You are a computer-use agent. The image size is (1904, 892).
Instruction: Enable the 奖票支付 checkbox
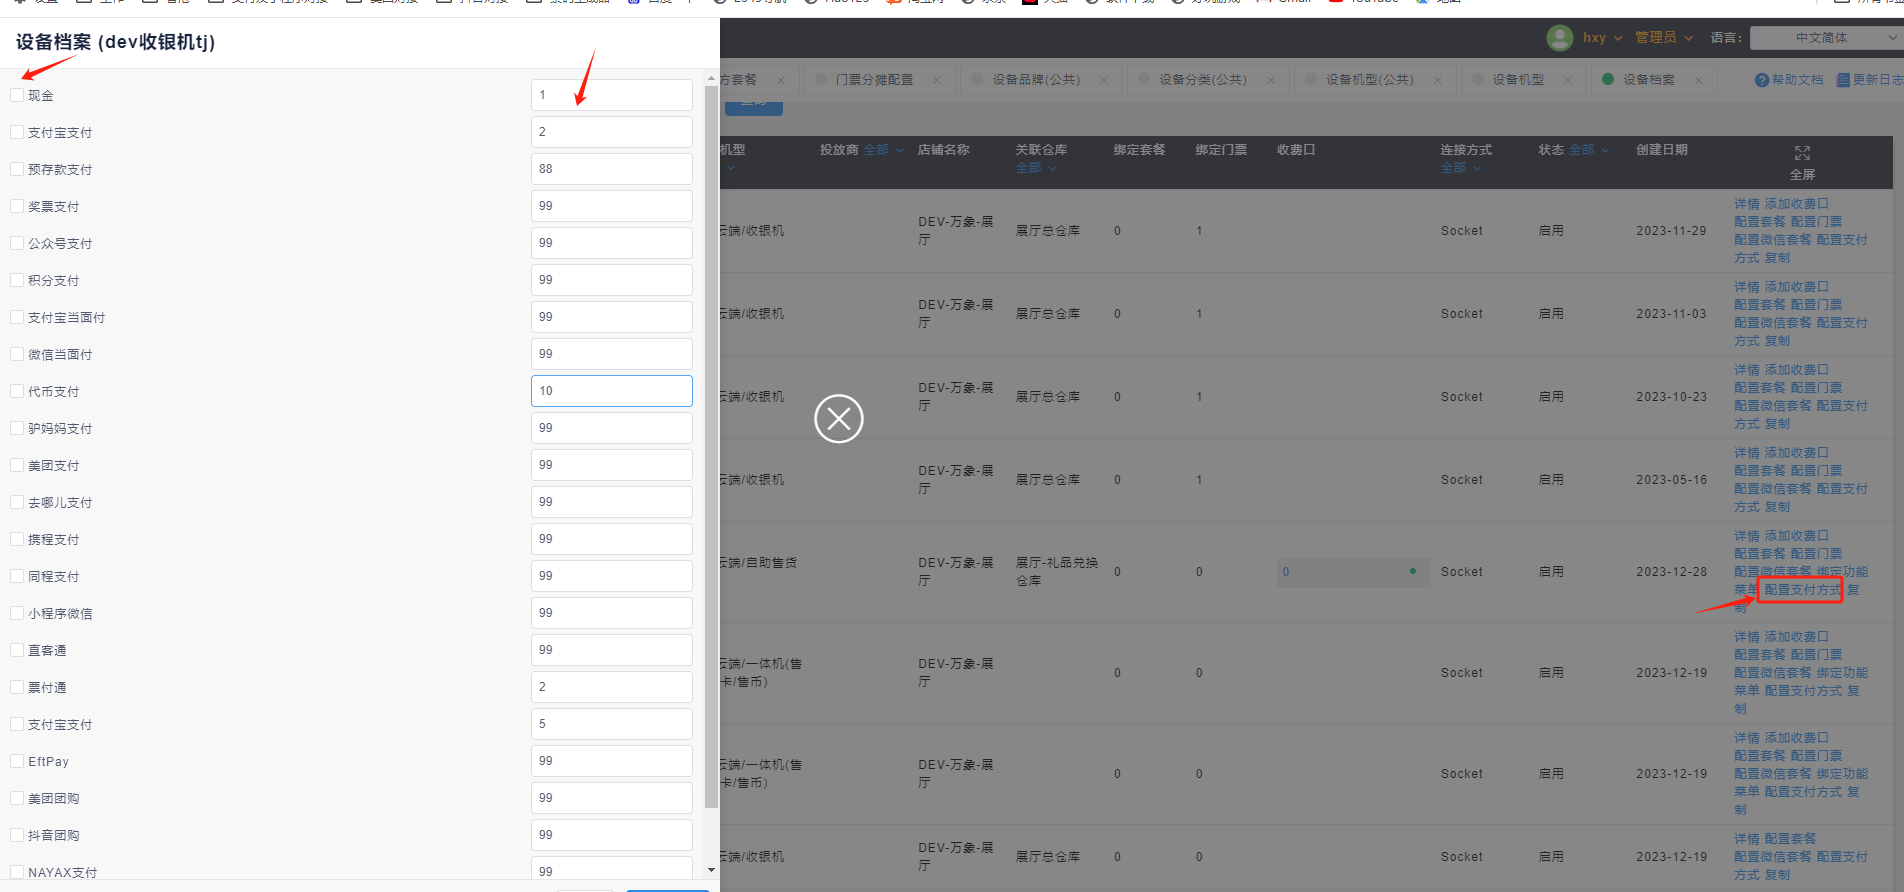(17, 206)
